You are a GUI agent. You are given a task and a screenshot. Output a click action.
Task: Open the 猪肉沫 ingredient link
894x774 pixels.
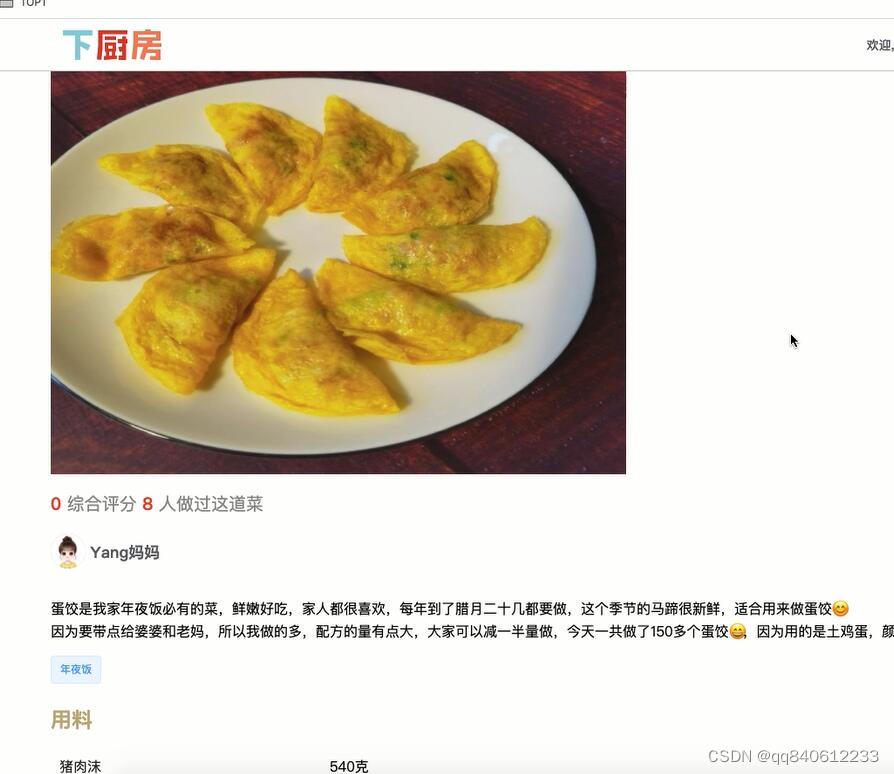click(80, 766)
